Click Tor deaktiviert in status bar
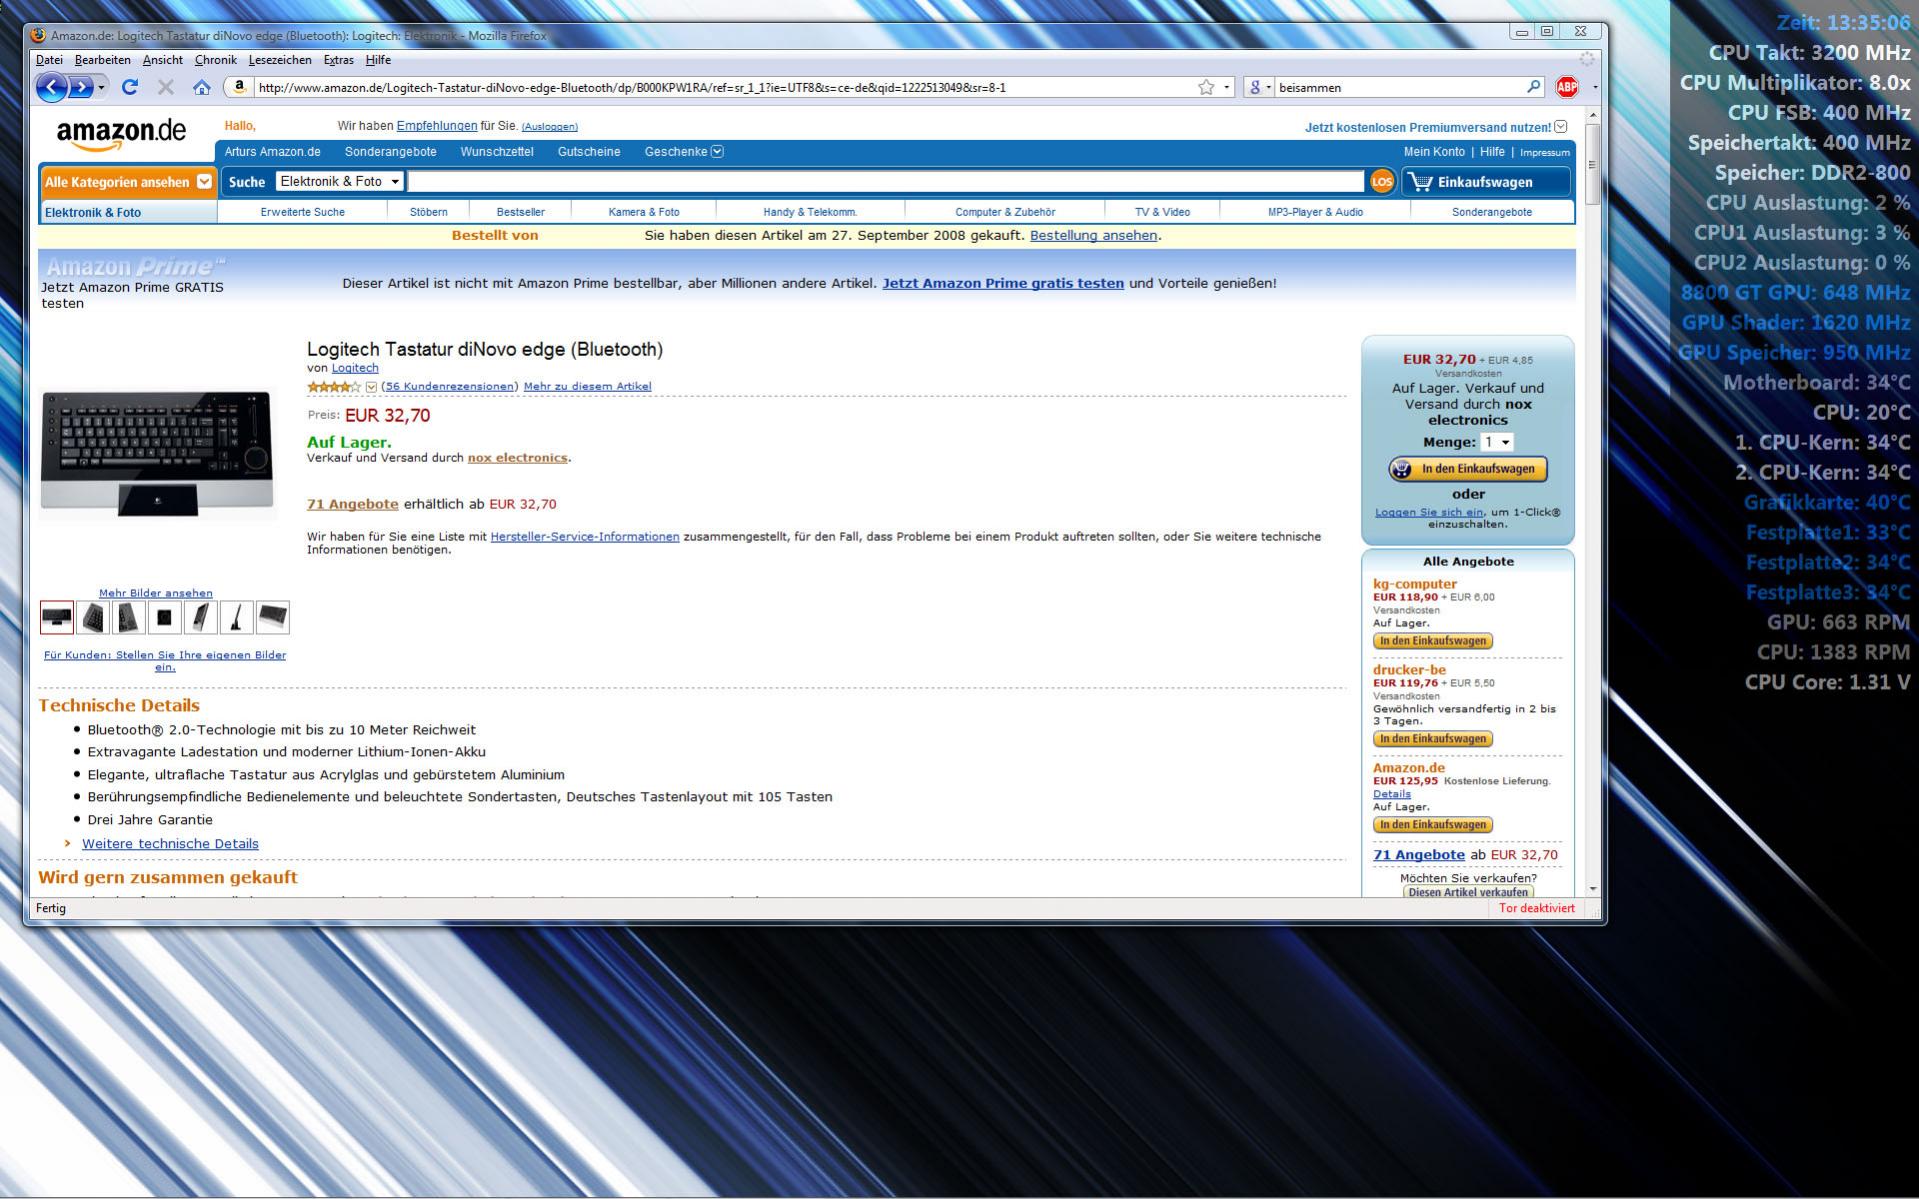 (x=1536, y=908)
